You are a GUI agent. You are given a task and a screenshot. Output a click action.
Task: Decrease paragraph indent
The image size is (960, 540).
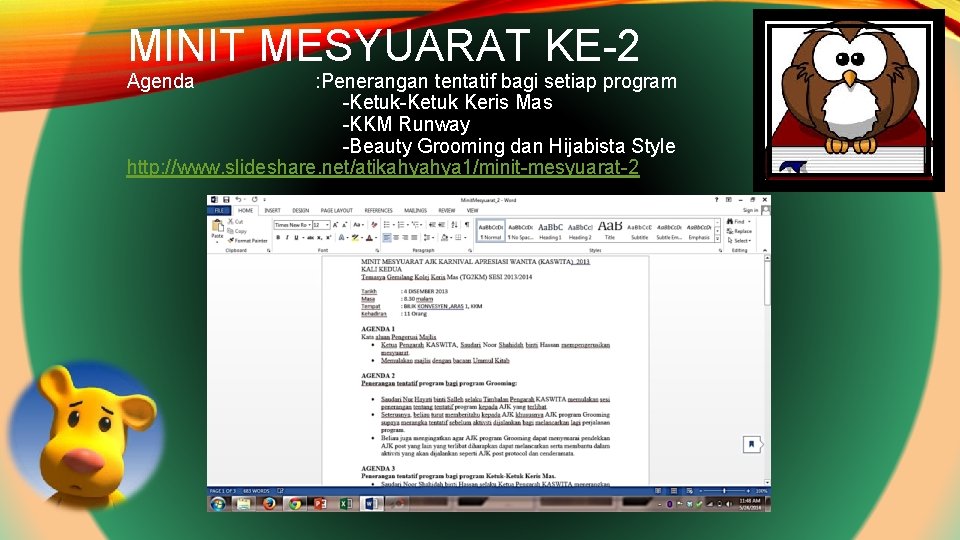point(432,225)
